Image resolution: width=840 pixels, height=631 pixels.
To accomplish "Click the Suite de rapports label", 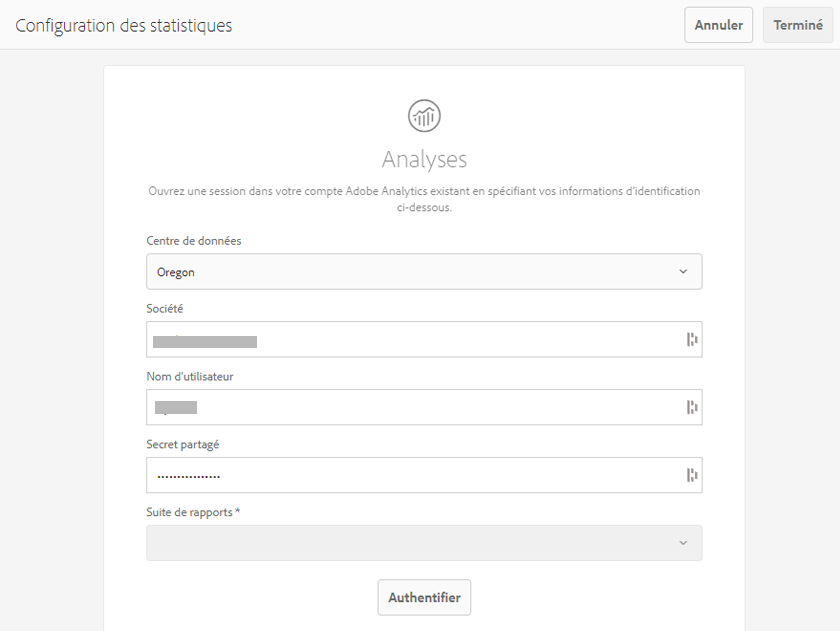I will pos(193,512).
